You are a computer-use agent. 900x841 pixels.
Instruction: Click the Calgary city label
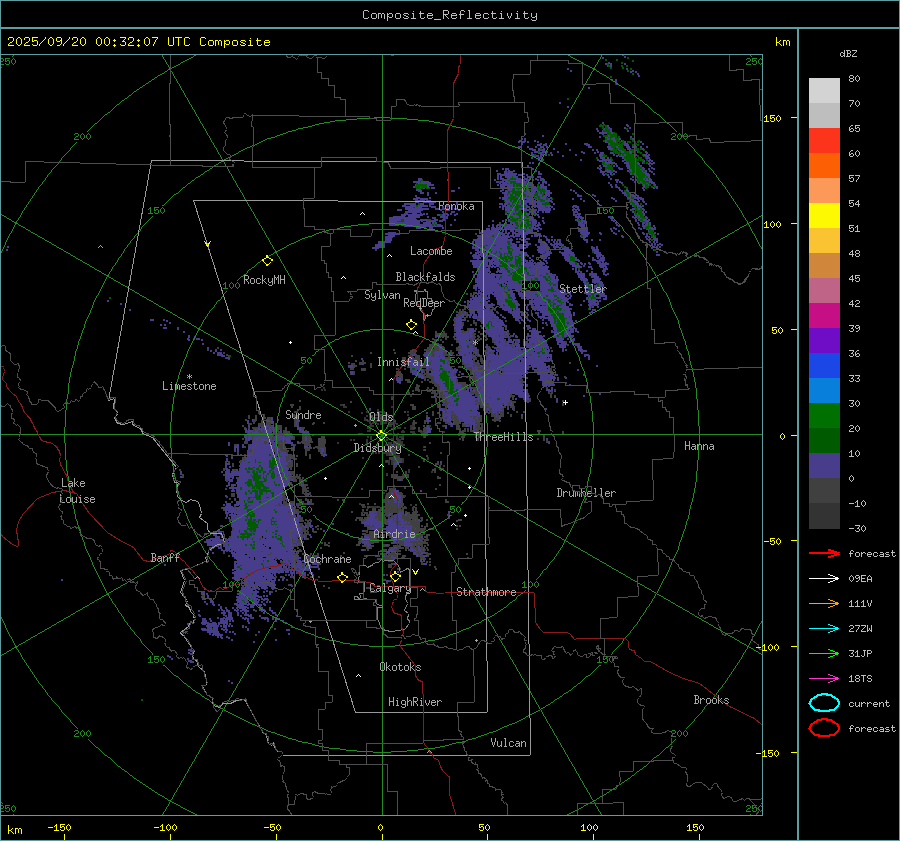tap(390, 589)
